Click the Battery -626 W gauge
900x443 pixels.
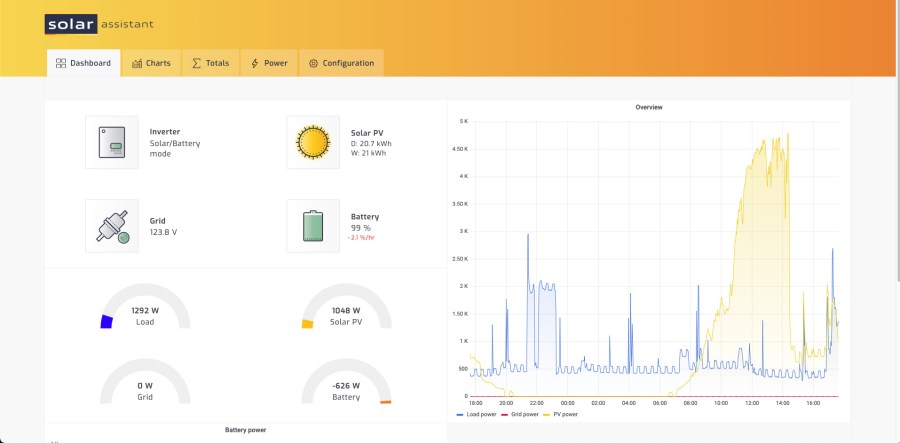(346, 382)
